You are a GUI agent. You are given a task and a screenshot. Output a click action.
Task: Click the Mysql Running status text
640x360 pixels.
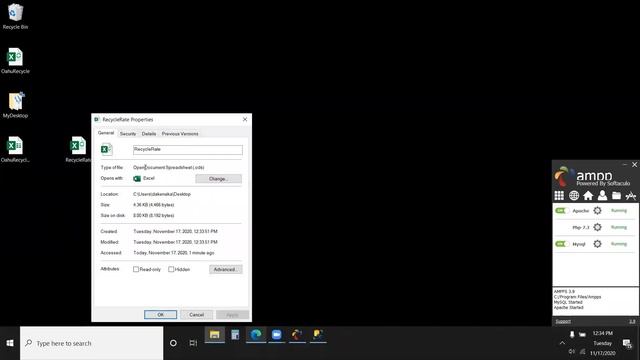619,244
